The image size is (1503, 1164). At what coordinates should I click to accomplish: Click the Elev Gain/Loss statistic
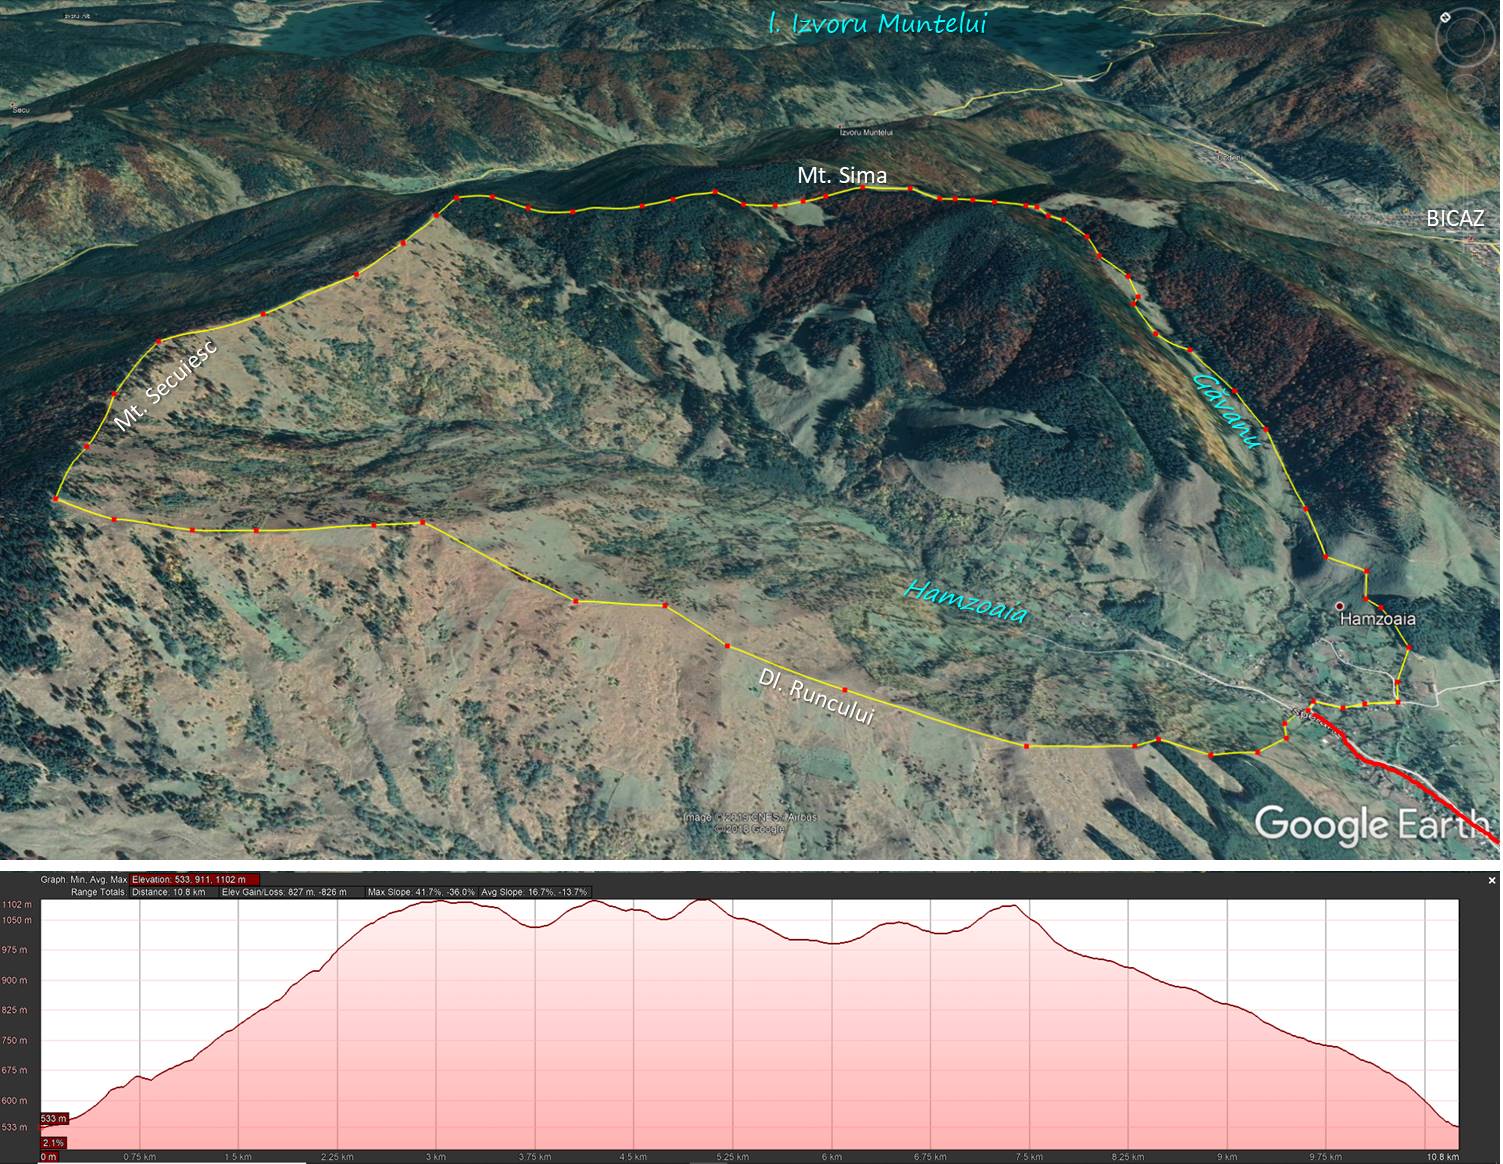[x=284, y=892]
